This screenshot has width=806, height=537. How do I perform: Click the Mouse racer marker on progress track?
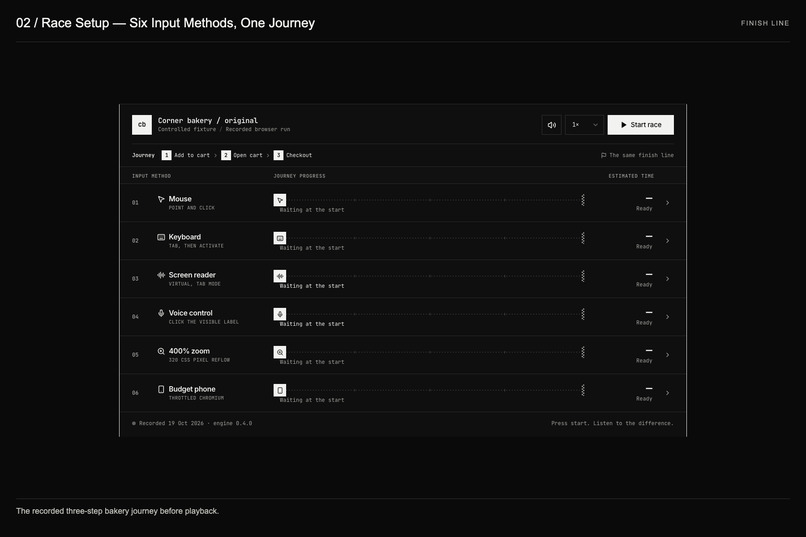(x=280, y=200)
